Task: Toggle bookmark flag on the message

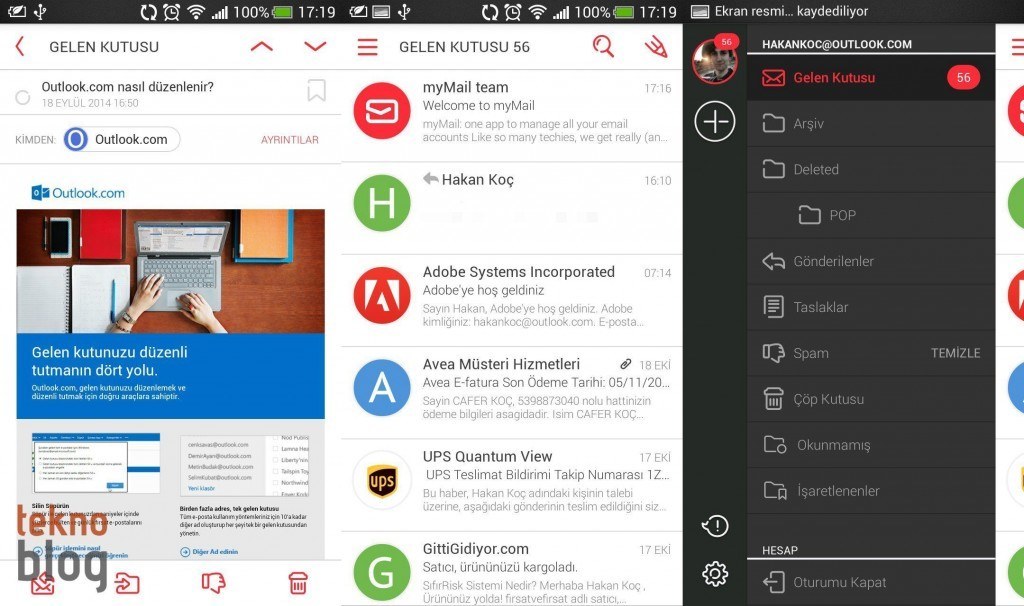Action: coord(316,92)
